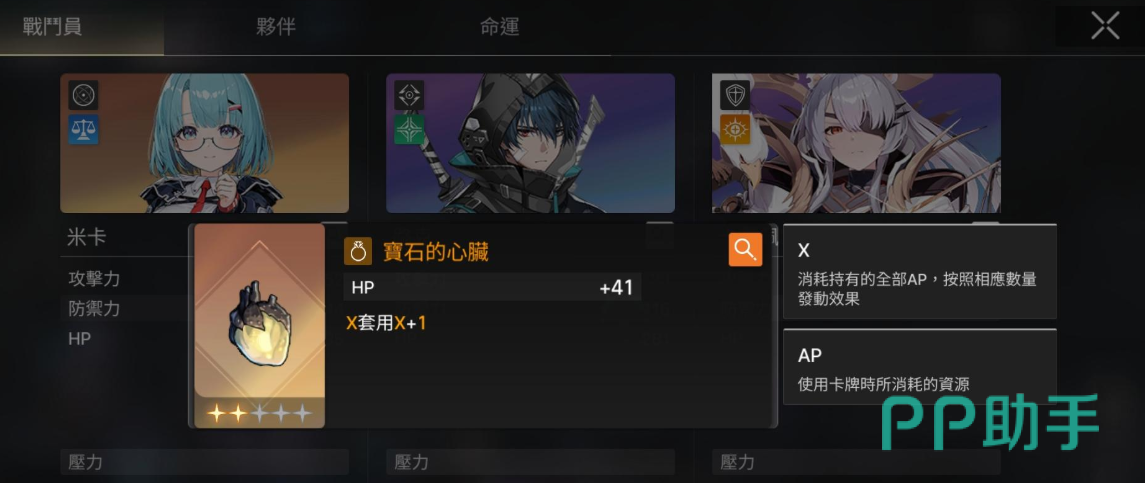Click Mika's blue scales attribute icon
1145x483 pixels.
click(x=84, y=129)
